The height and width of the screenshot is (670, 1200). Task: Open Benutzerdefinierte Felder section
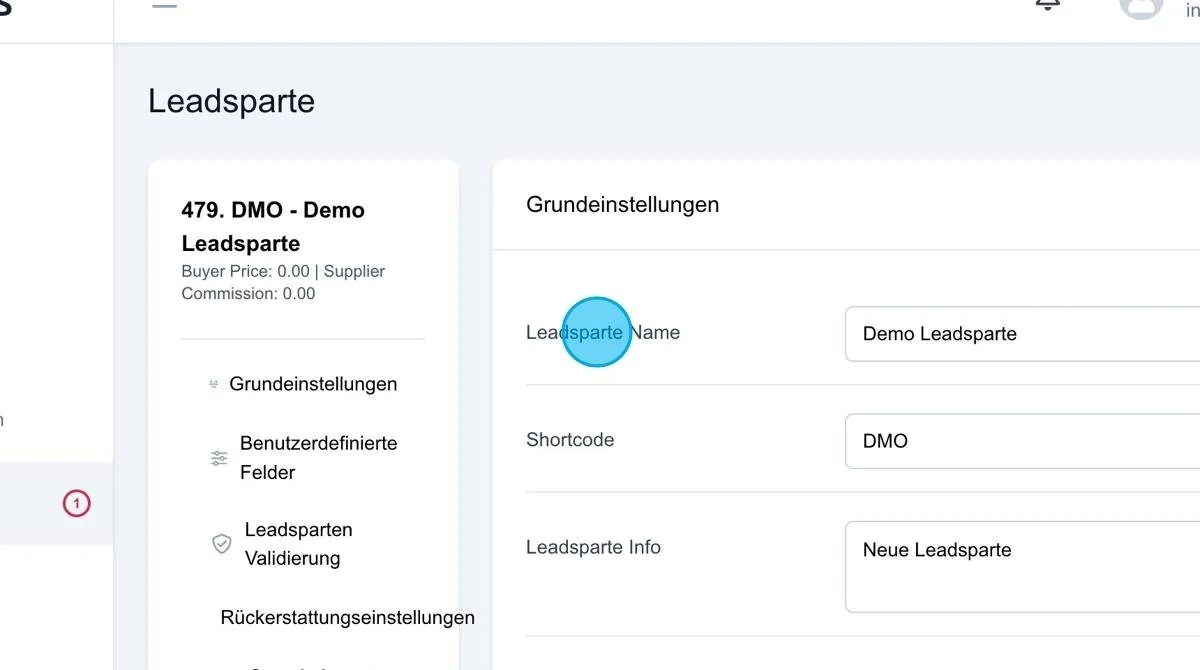point(319,458)
